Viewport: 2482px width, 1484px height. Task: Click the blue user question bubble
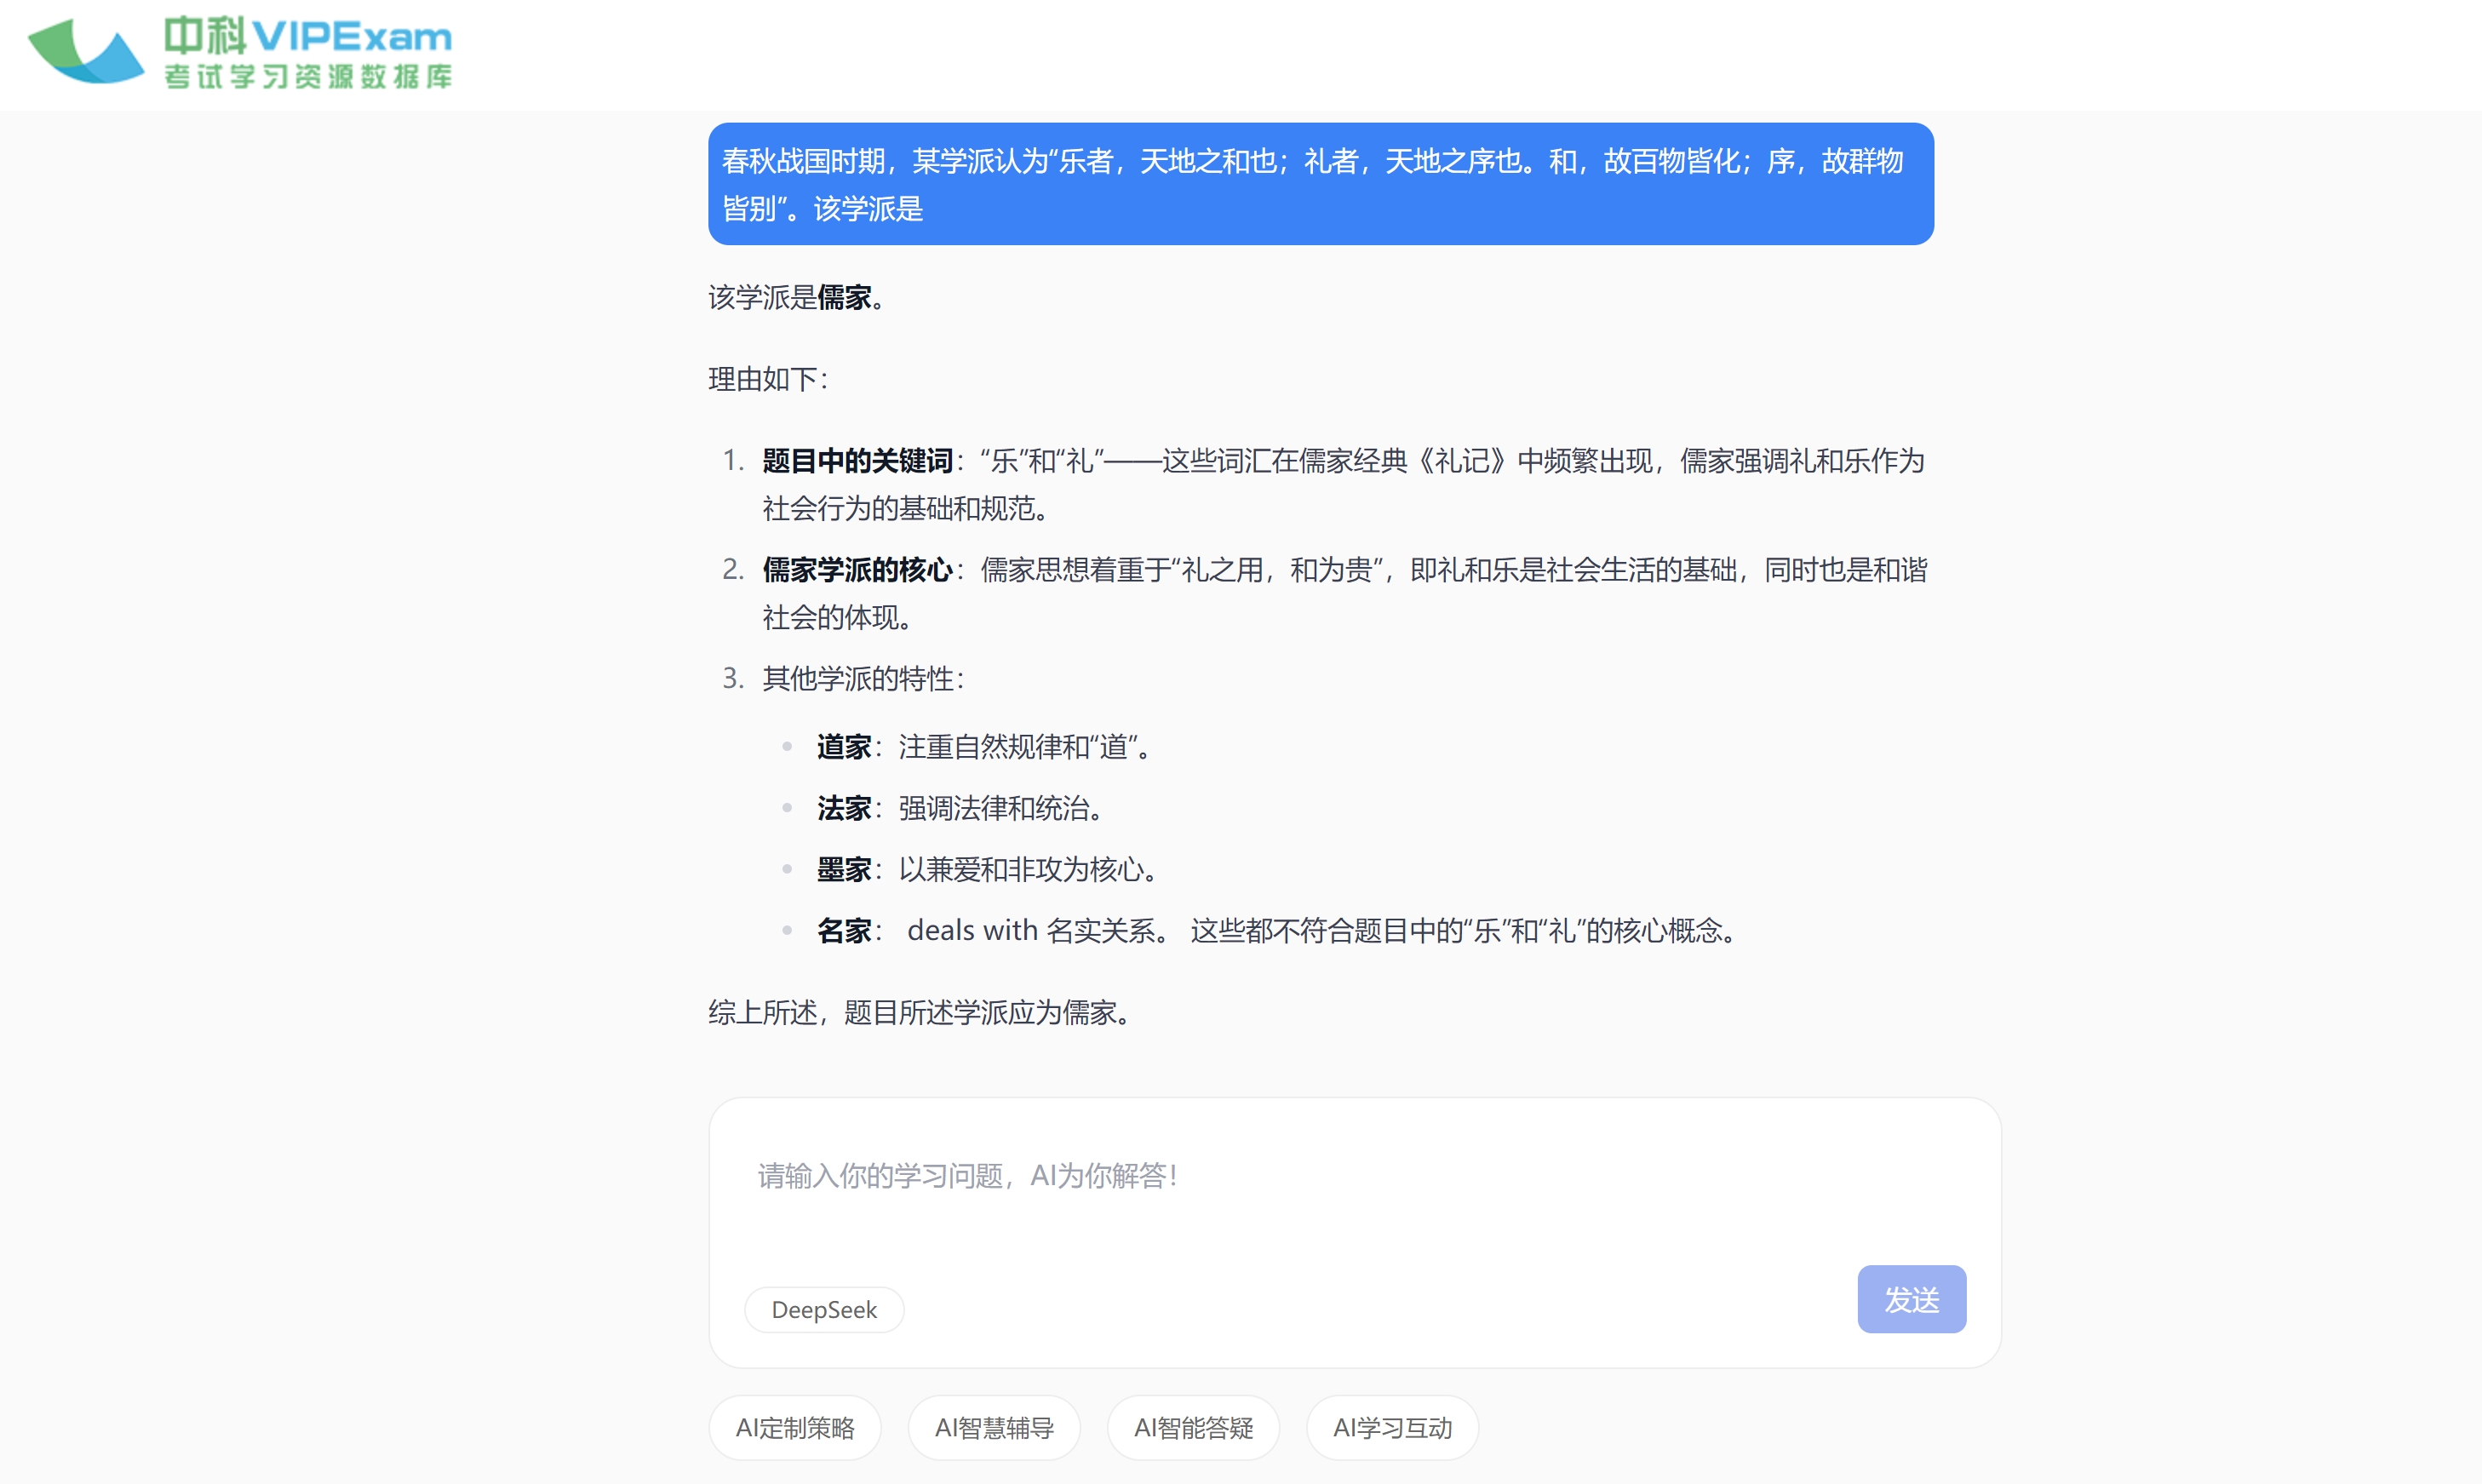(1320, 184)
